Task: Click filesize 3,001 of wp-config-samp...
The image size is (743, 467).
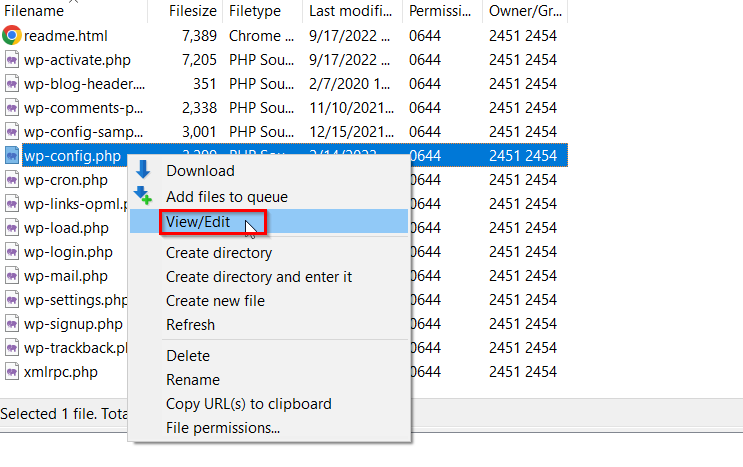Action: point(199,132)
